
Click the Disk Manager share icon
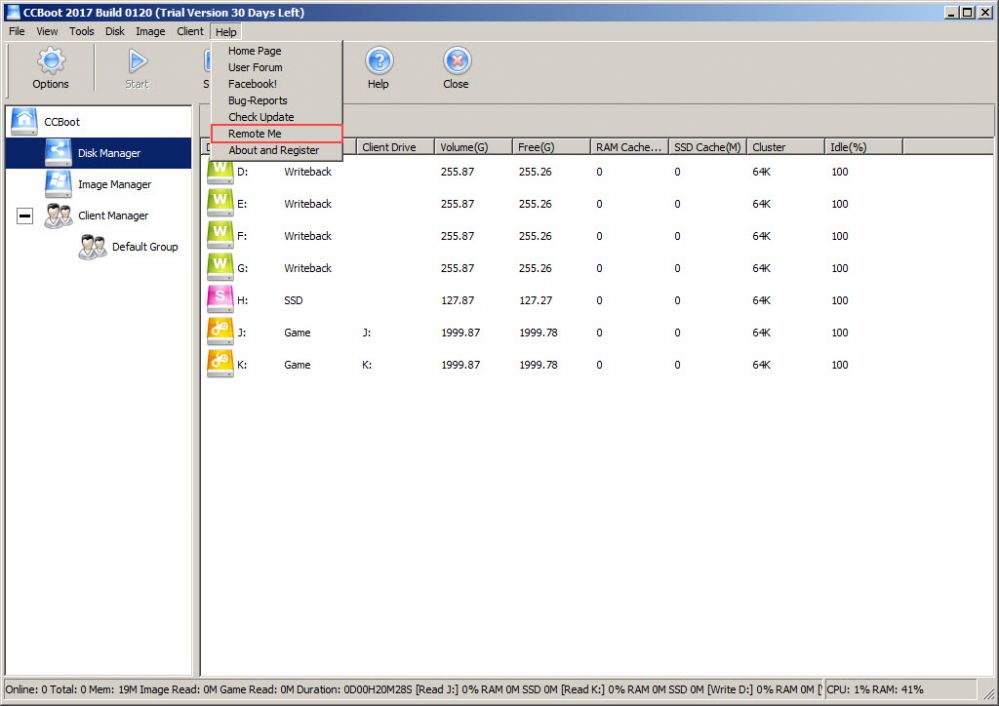(x=59, y=152)
